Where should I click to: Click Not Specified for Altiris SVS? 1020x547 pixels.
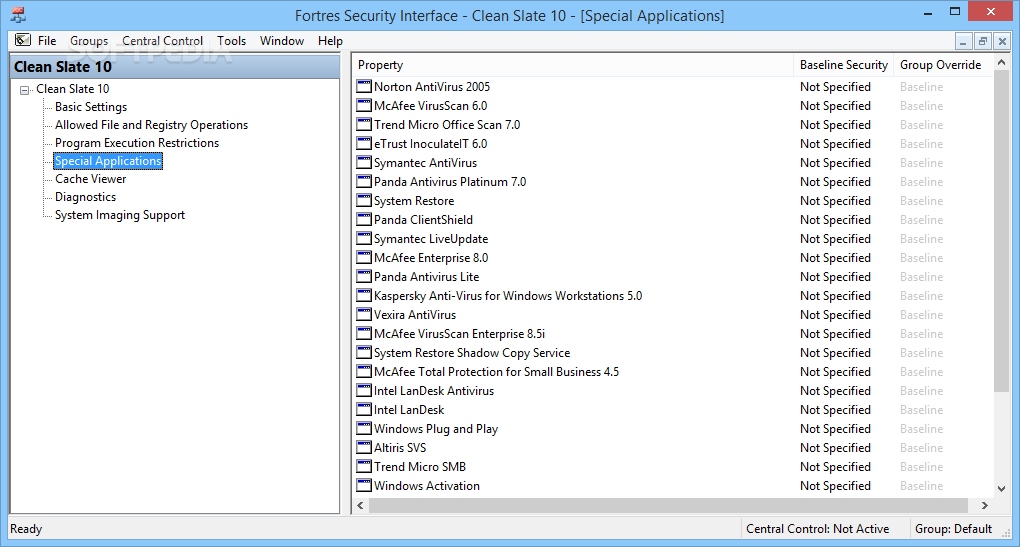(x=835, y=447)
